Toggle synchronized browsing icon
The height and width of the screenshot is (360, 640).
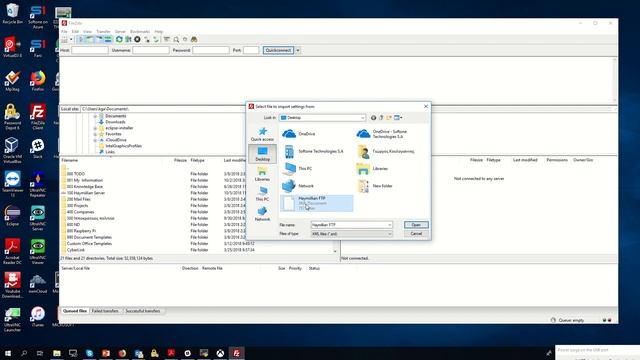185,40
